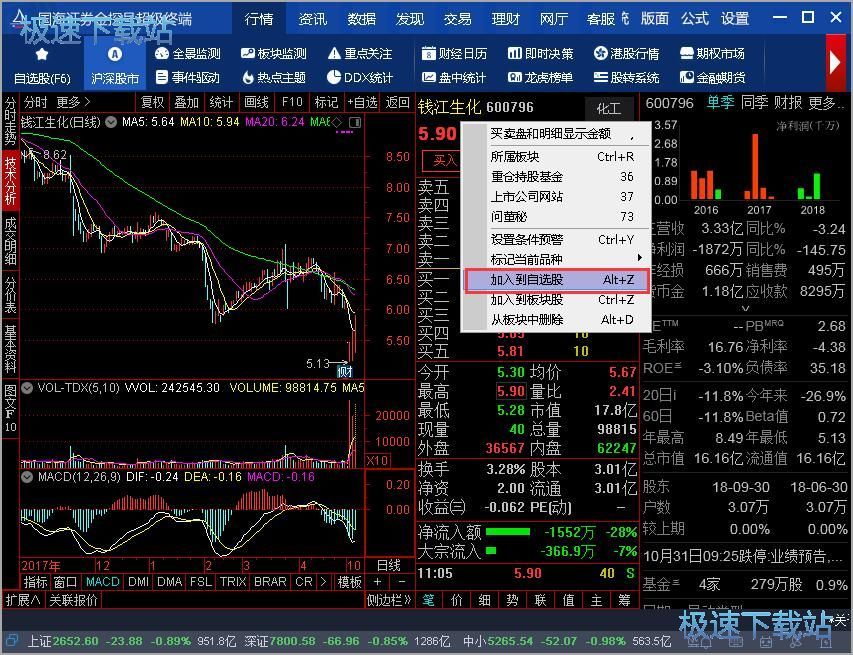Open 即时决策 tool

[540, 53]
